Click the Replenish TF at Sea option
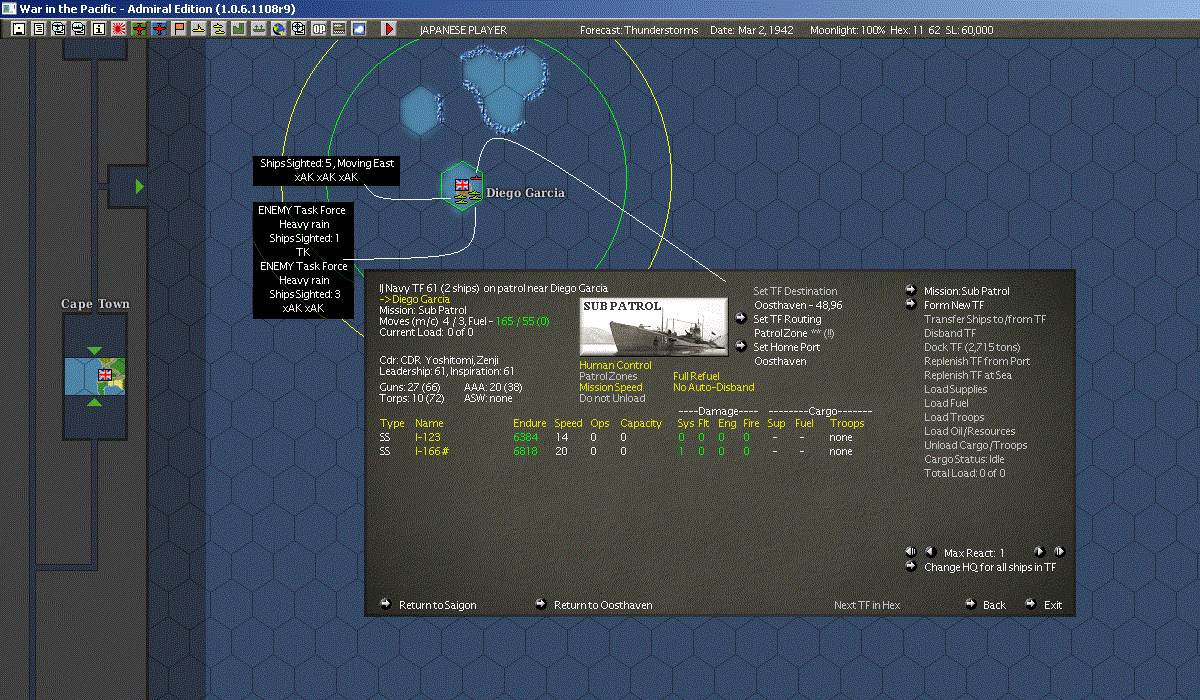1200x700 pixels. coord(968,375)
